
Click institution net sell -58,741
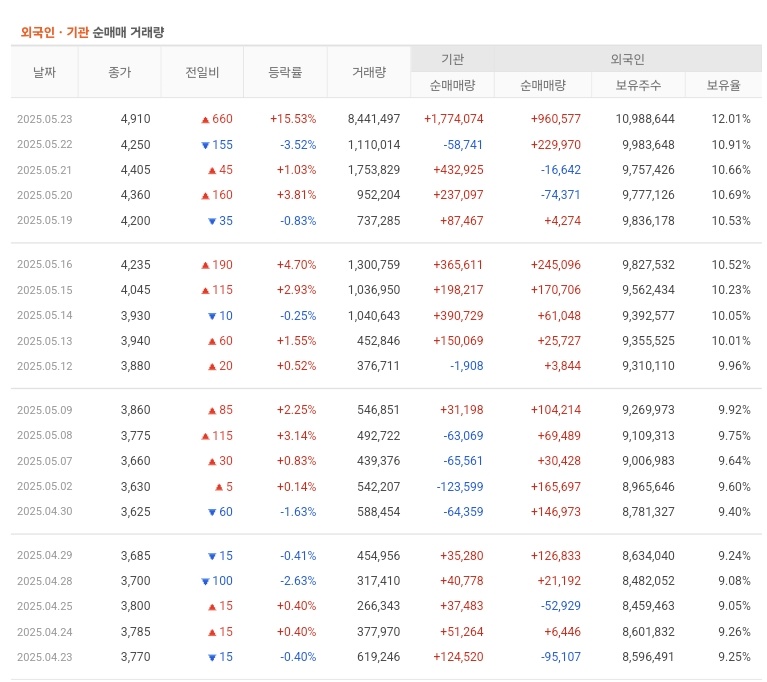pos(463,145)
